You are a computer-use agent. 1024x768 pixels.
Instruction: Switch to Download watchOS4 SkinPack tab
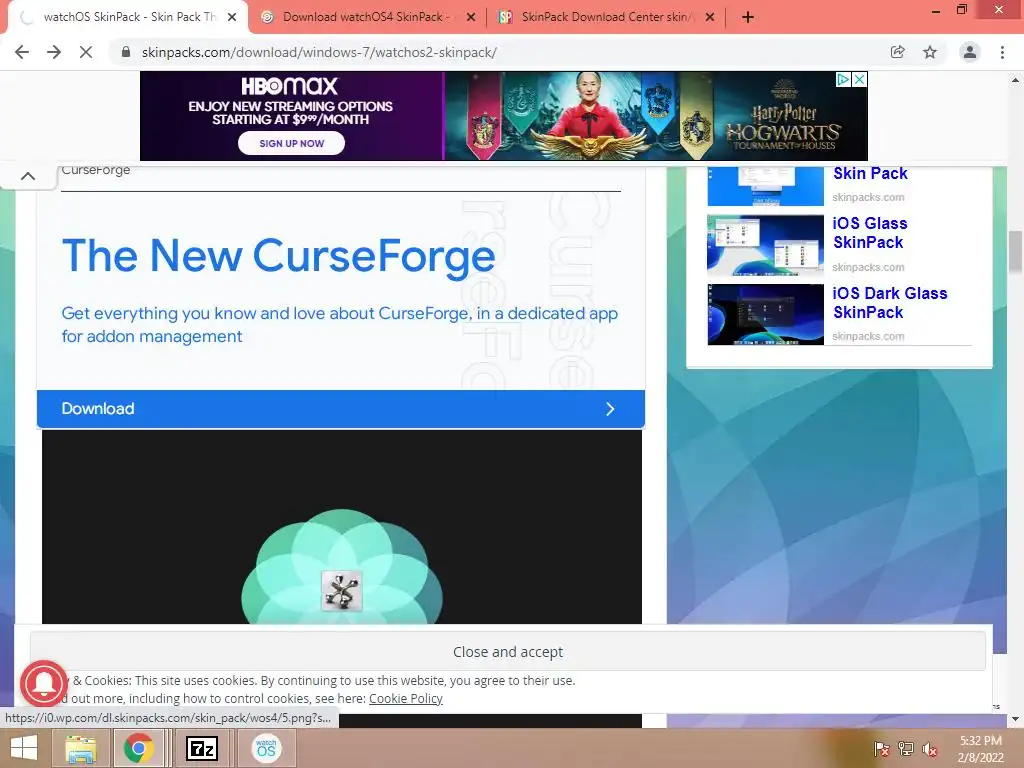point(366,17)
